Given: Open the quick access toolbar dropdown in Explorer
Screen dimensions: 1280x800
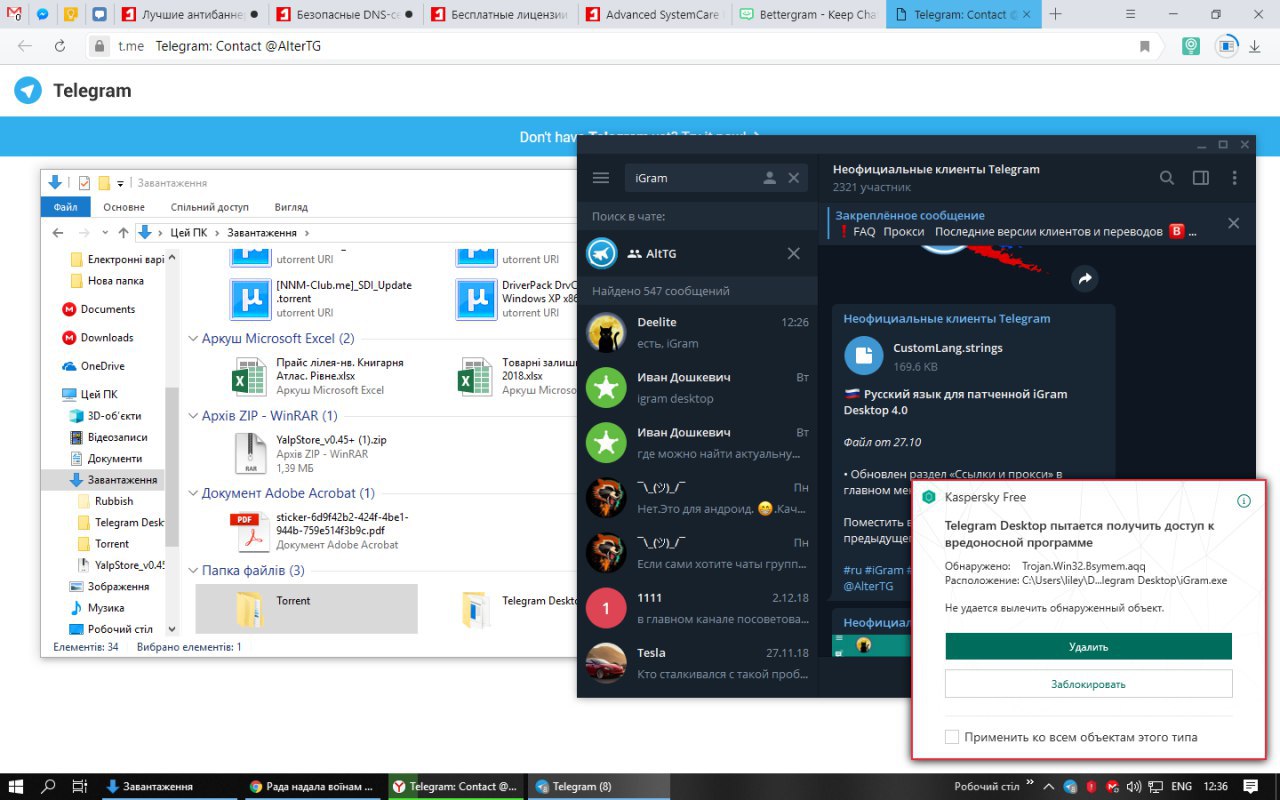Looking at the screenshot, I should (x=120, y=183).
